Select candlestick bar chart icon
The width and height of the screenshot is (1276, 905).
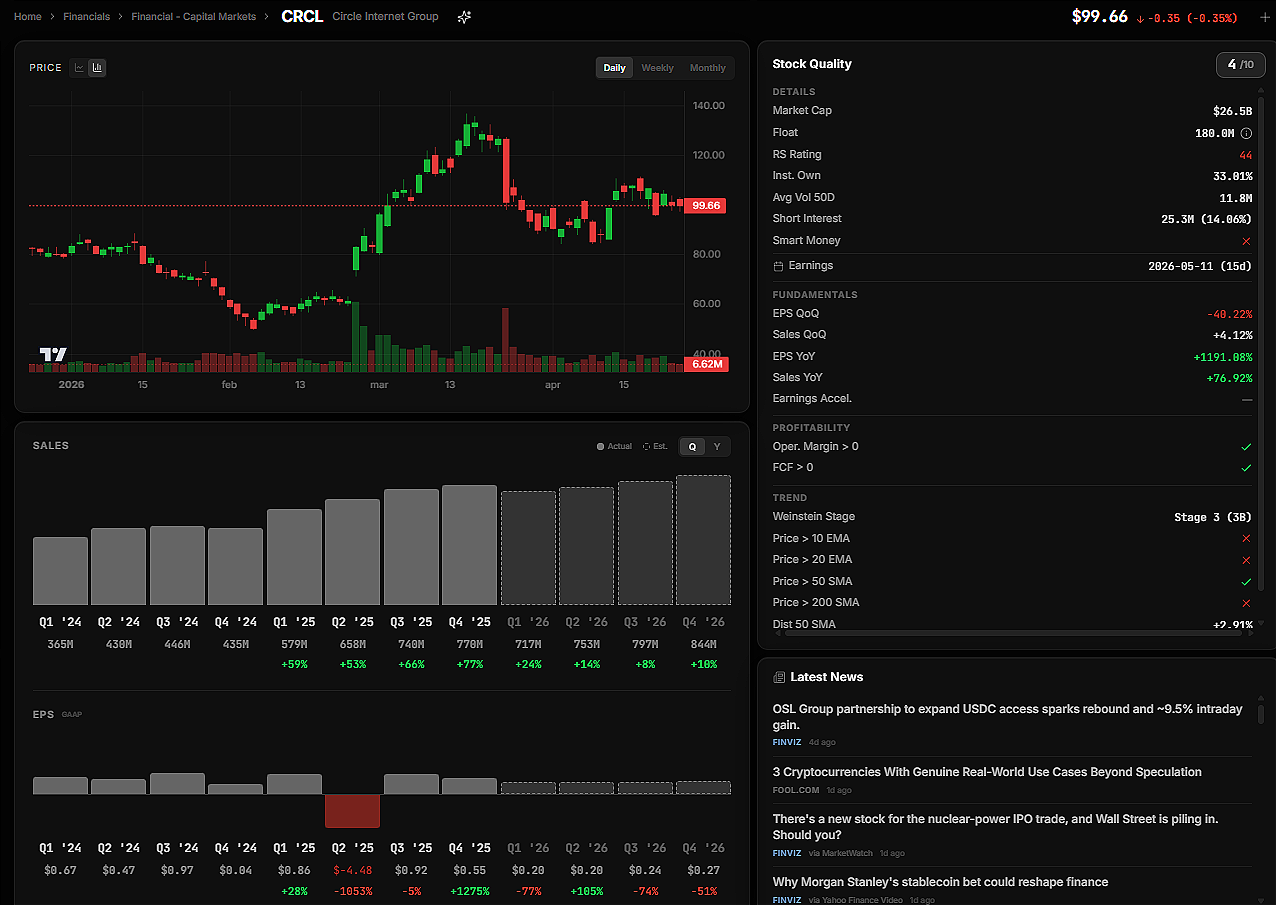[x=97, y=68]
